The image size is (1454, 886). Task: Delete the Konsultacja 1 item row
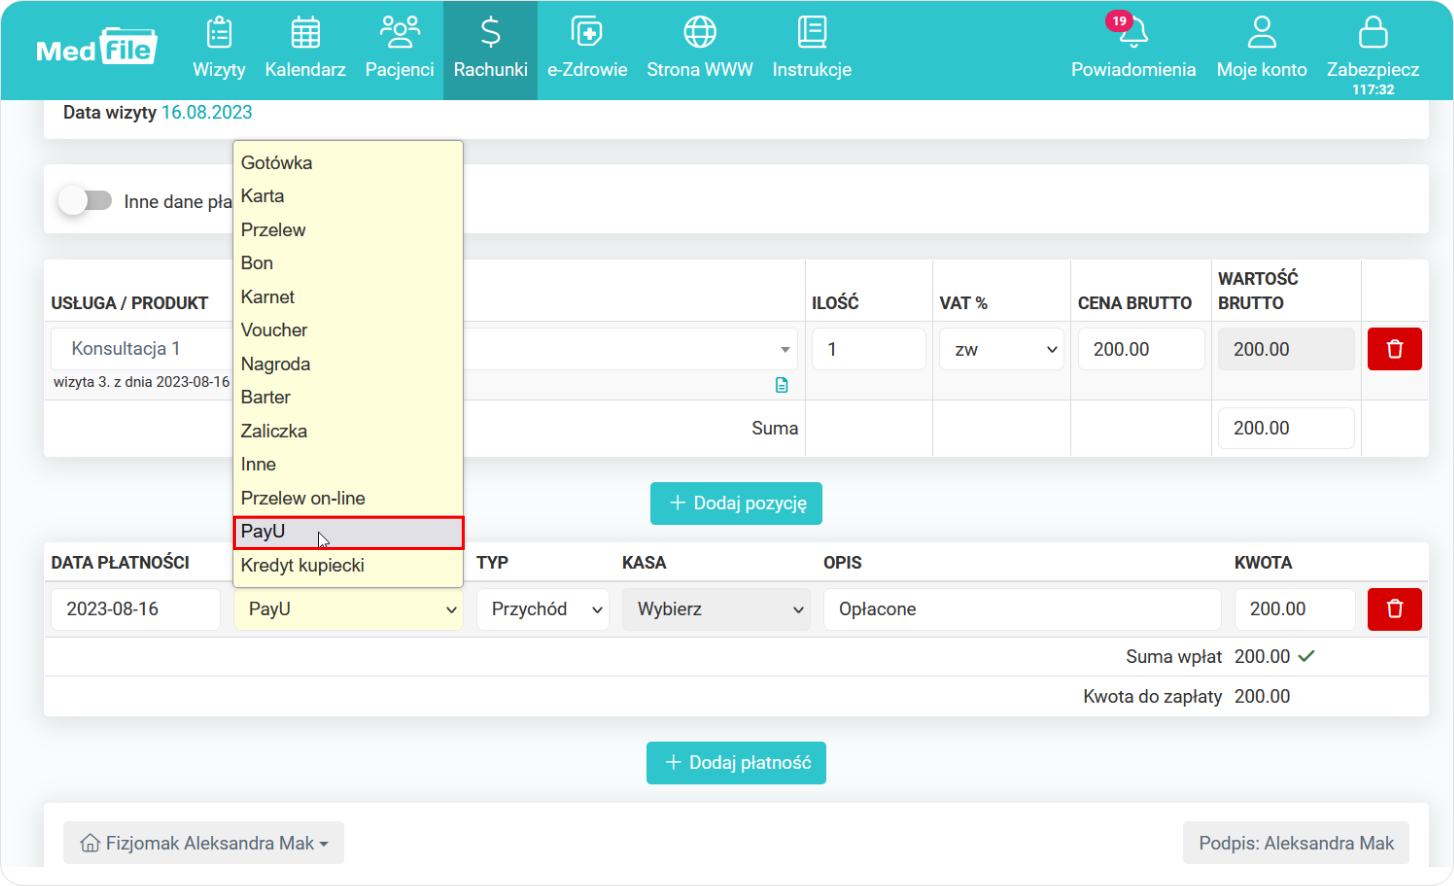pyautogui.click(x=1394, y=349)
